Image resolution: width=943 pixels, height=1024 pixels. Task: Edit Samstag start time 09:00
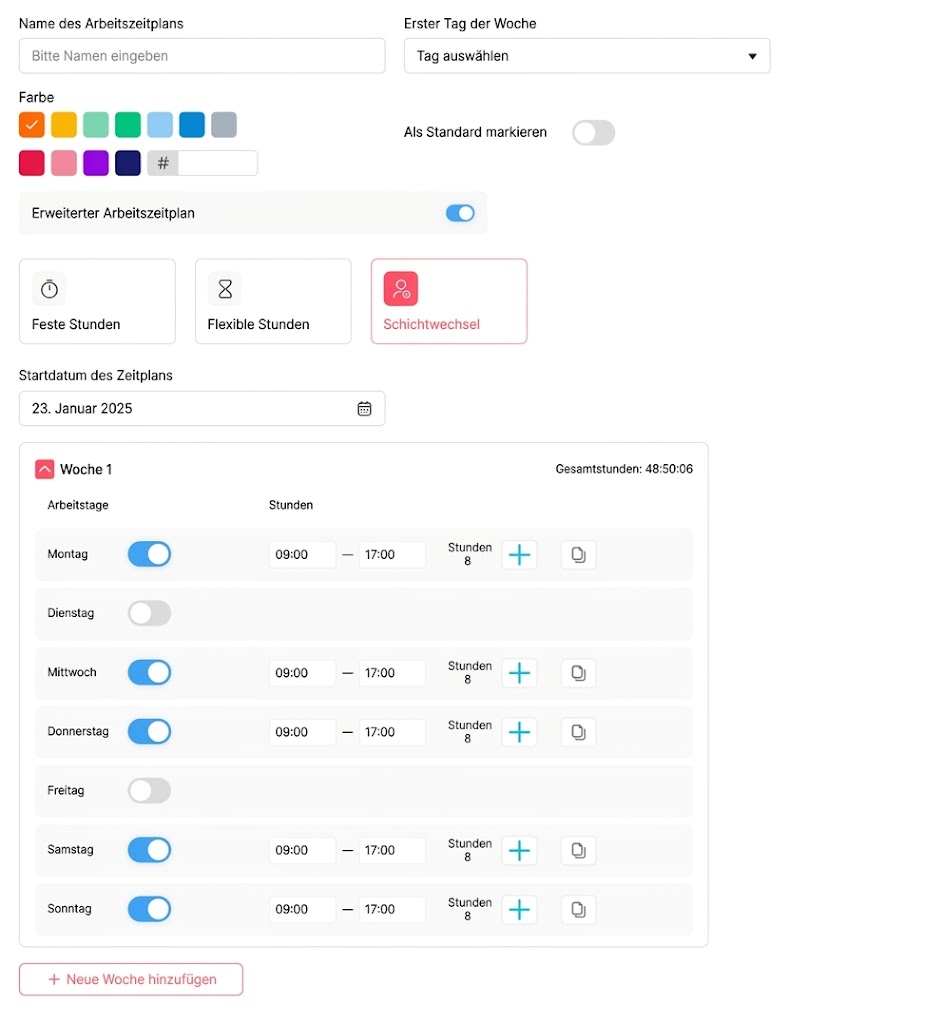pos(302,850)
